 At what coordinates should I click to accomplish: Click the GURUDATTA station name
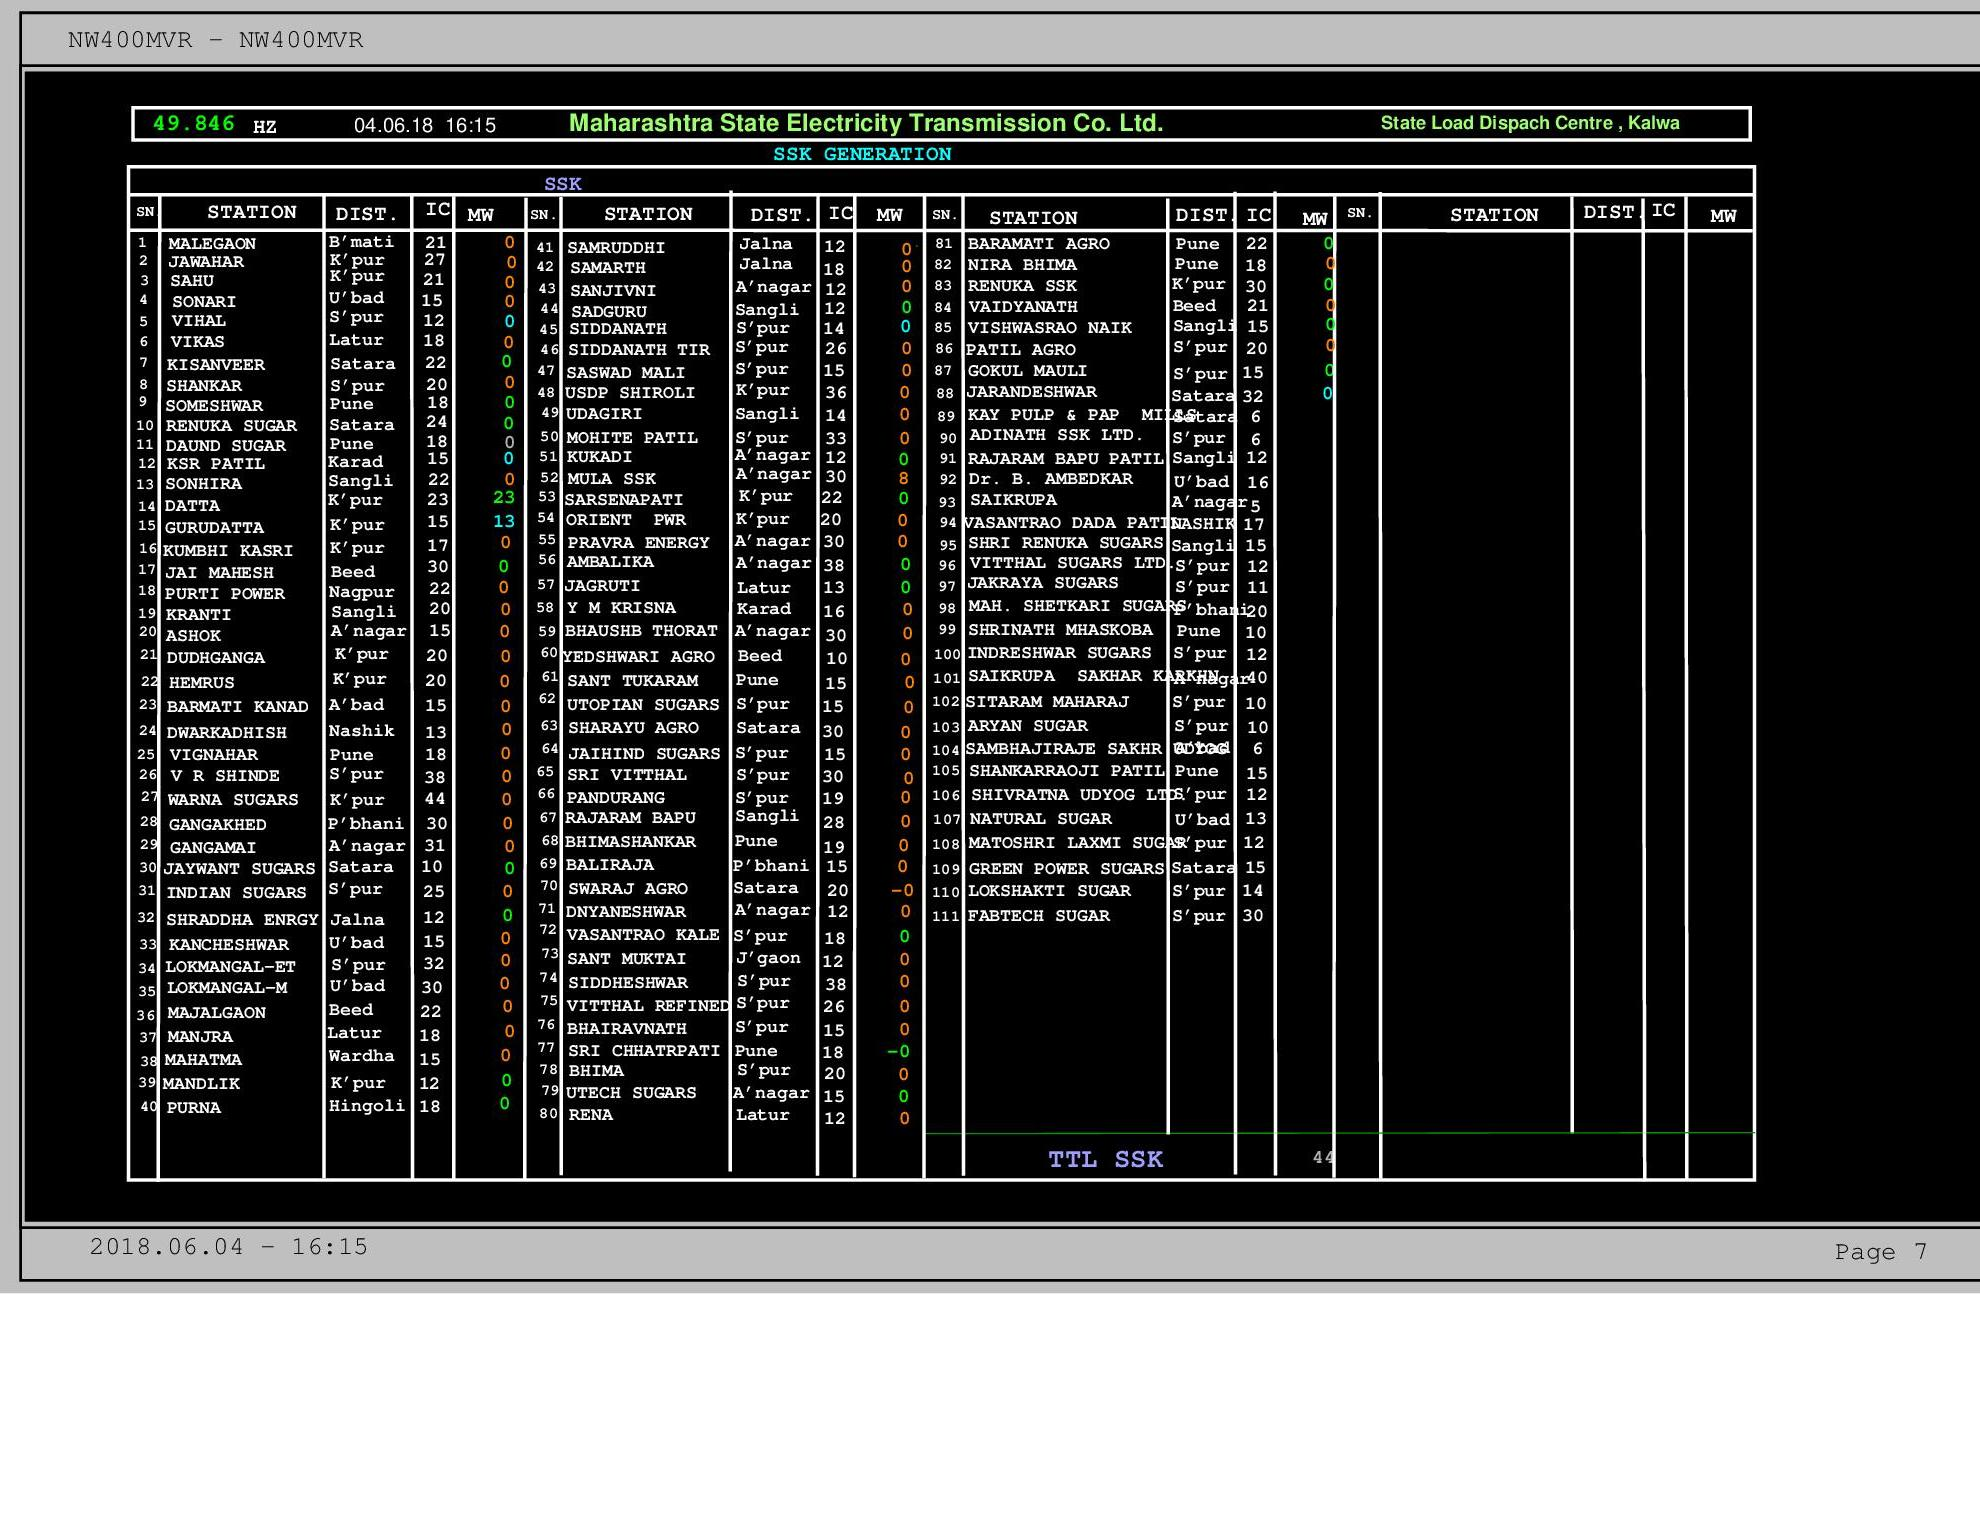[214, 528]
